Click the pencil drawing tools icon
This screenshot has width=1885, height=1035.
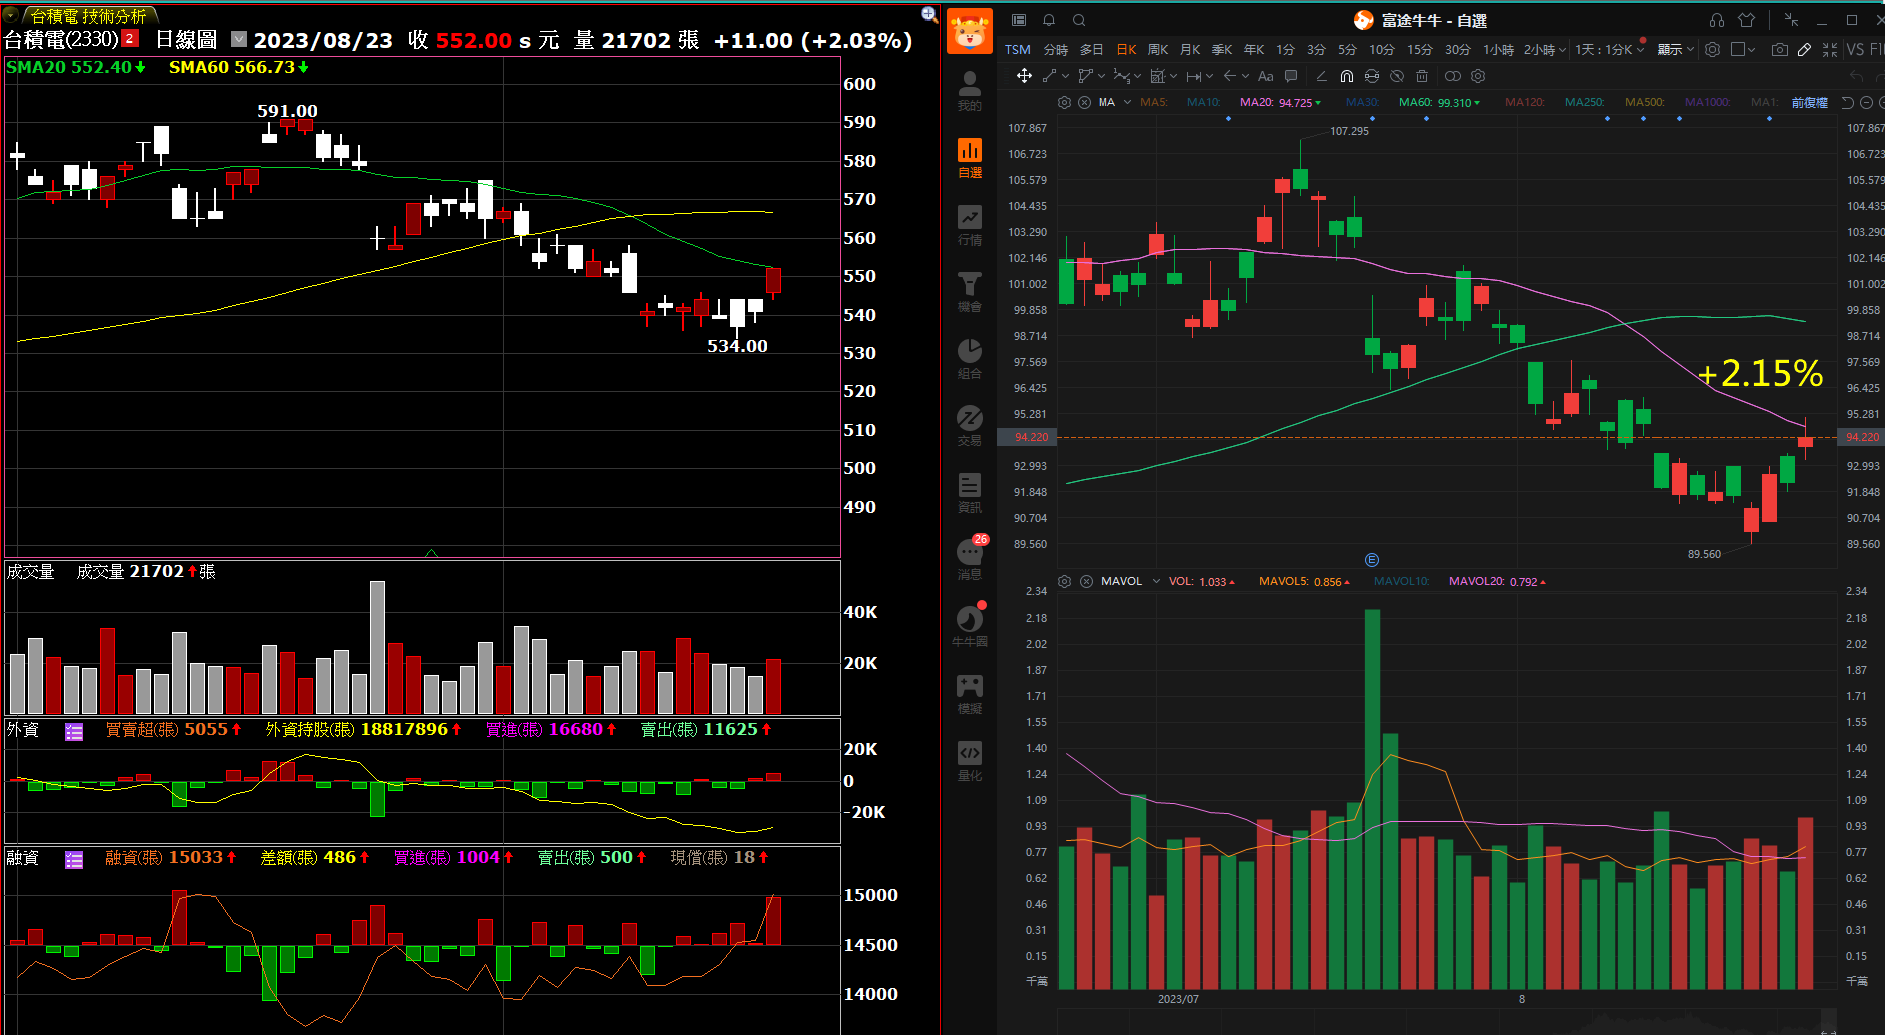click(x=1804, y=49)
